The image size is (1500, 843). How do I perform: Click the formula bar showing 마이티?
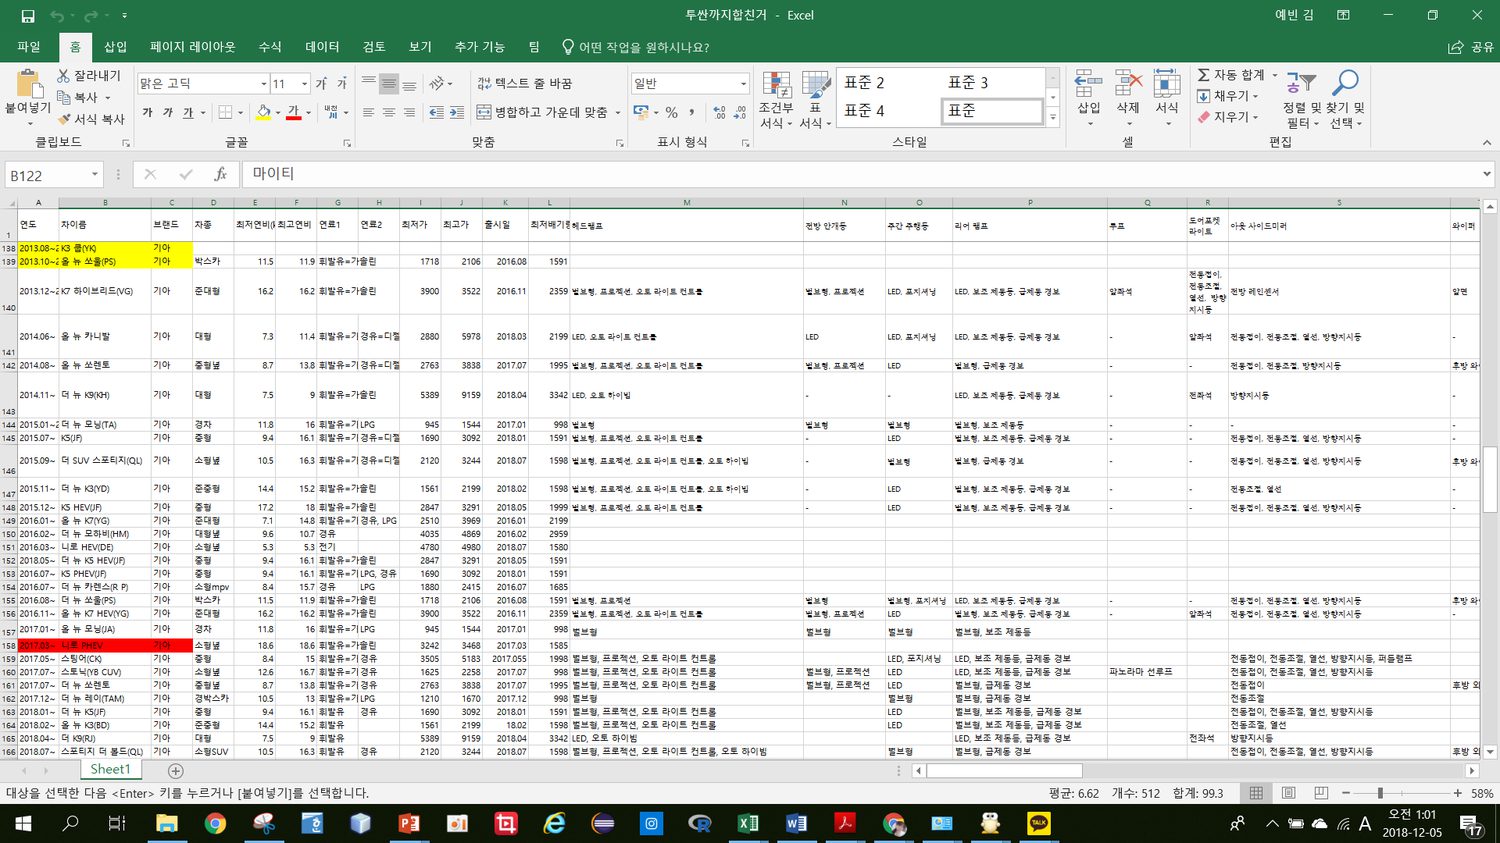click(x=865, y=175)
